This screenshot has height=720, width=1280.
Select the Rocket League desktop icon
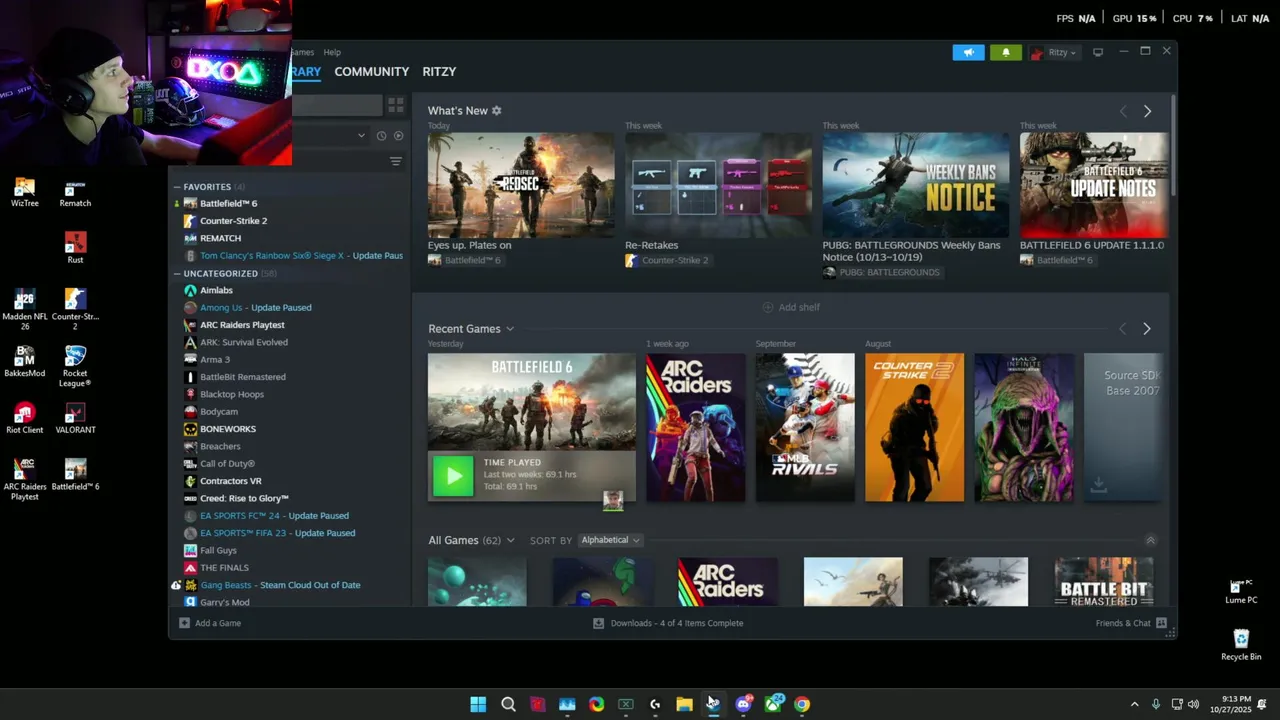point(75,366)
